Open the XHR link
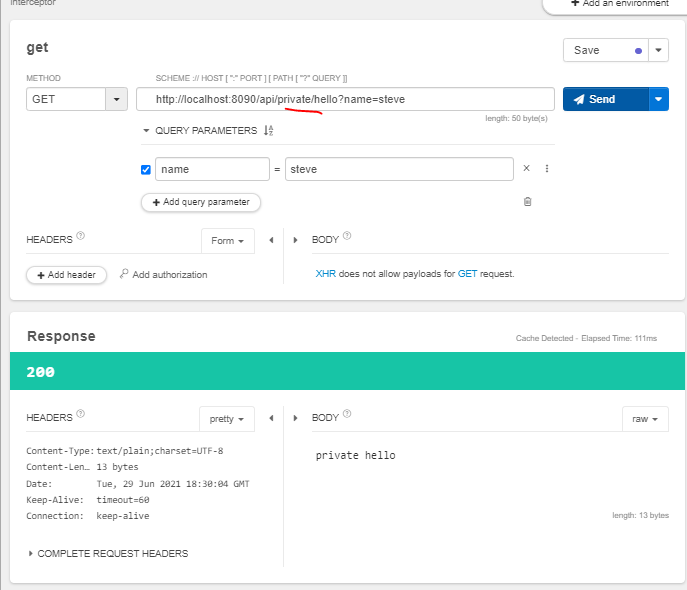The height and width of the screenshot is (590, 687). pos(326,274)
